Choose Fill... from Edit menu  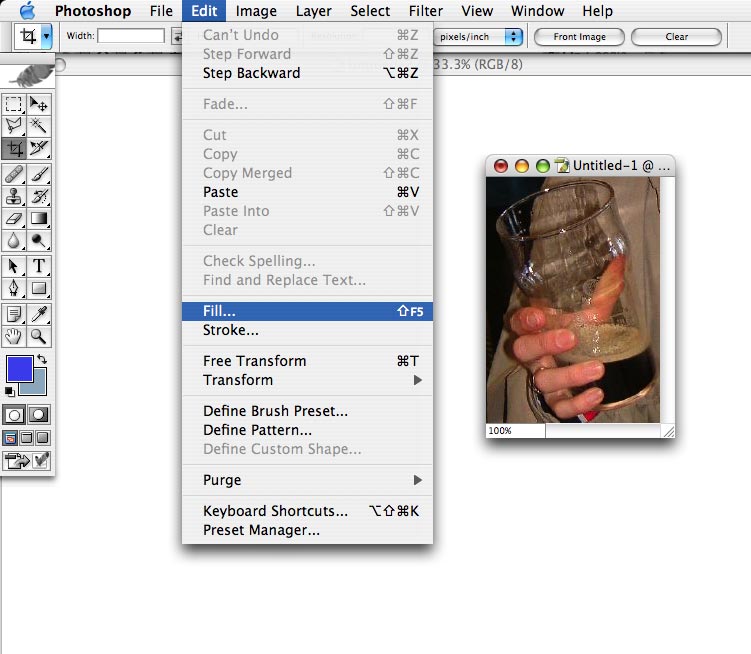pyautogui.click(x=307, y=311)
